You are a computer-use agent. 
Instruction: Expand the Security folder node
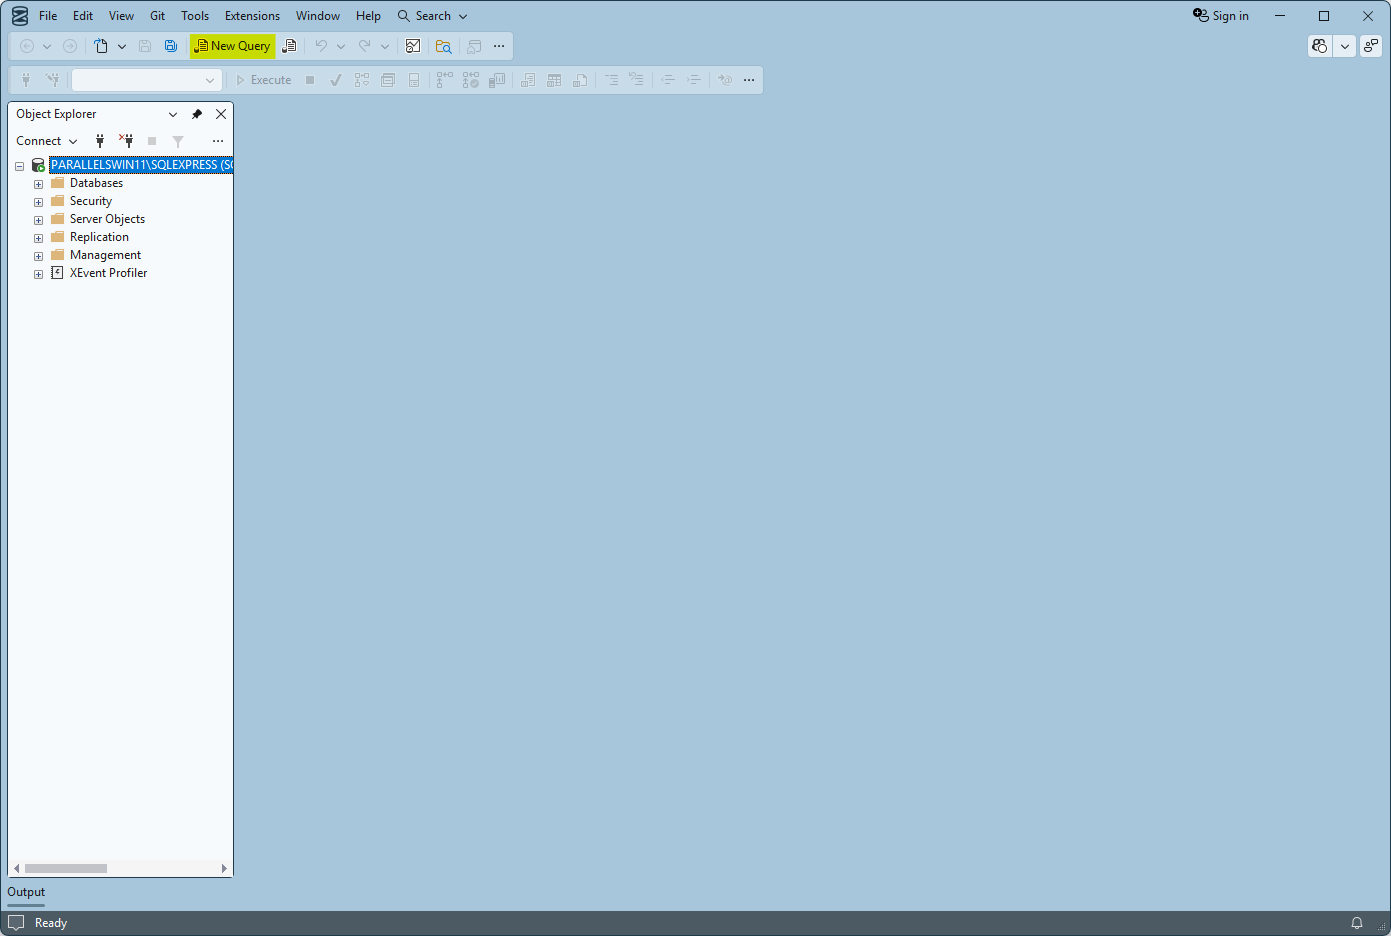tap(38, 202)
